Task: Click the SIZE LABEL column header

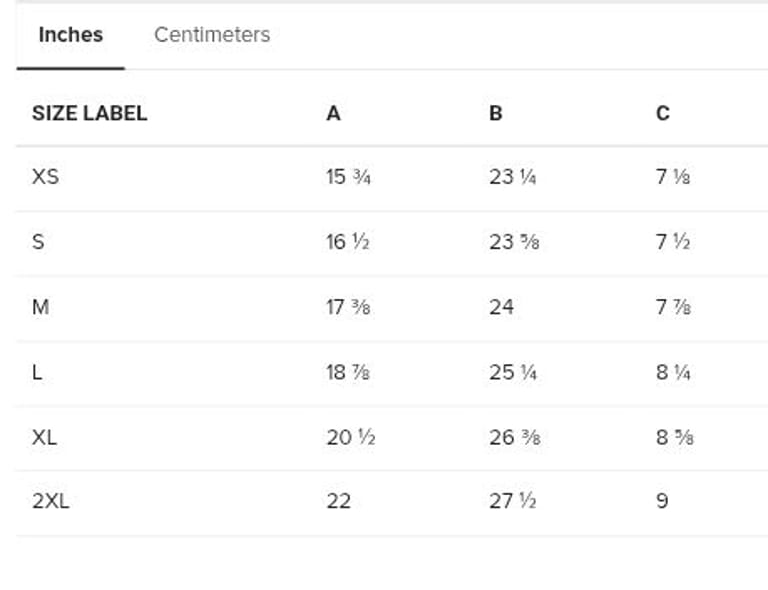Action: (89, 113)
